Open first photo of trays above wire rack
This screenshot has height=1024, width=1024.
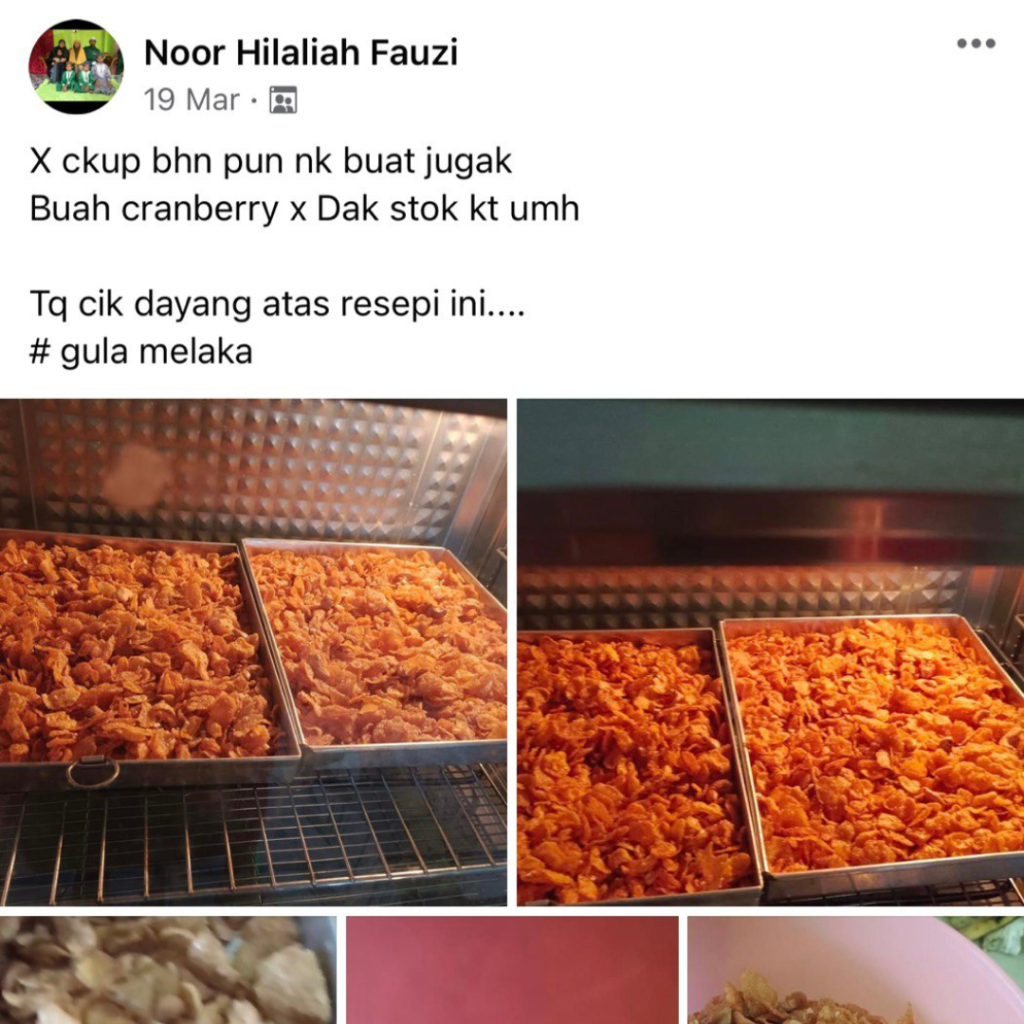click(x=253, y=652)
